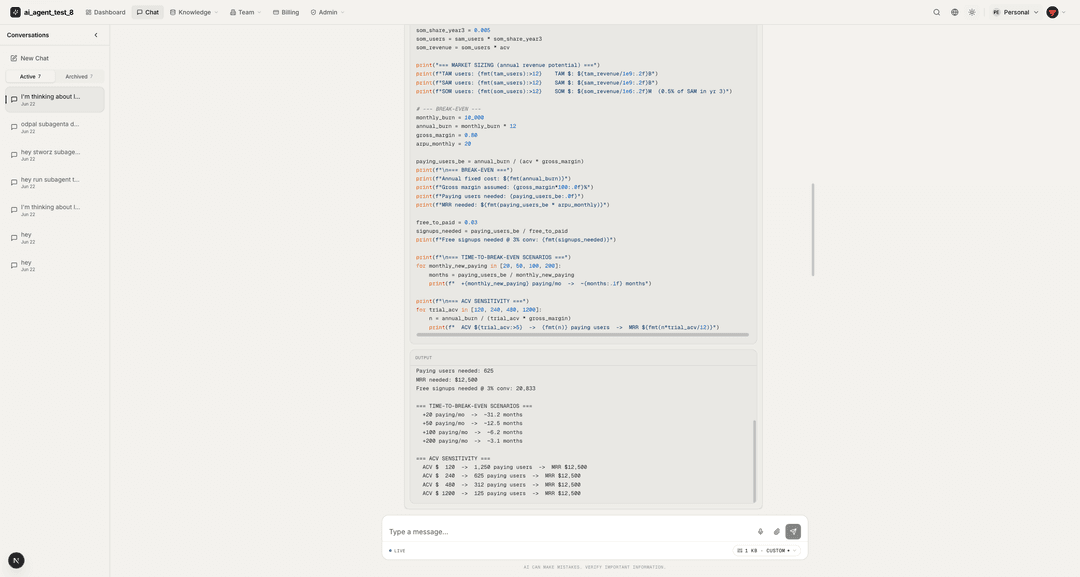Image resolution: width=1080 pixels, height=577 pixels.
Task: Click the red user avatar
Action: point(1052,12)
